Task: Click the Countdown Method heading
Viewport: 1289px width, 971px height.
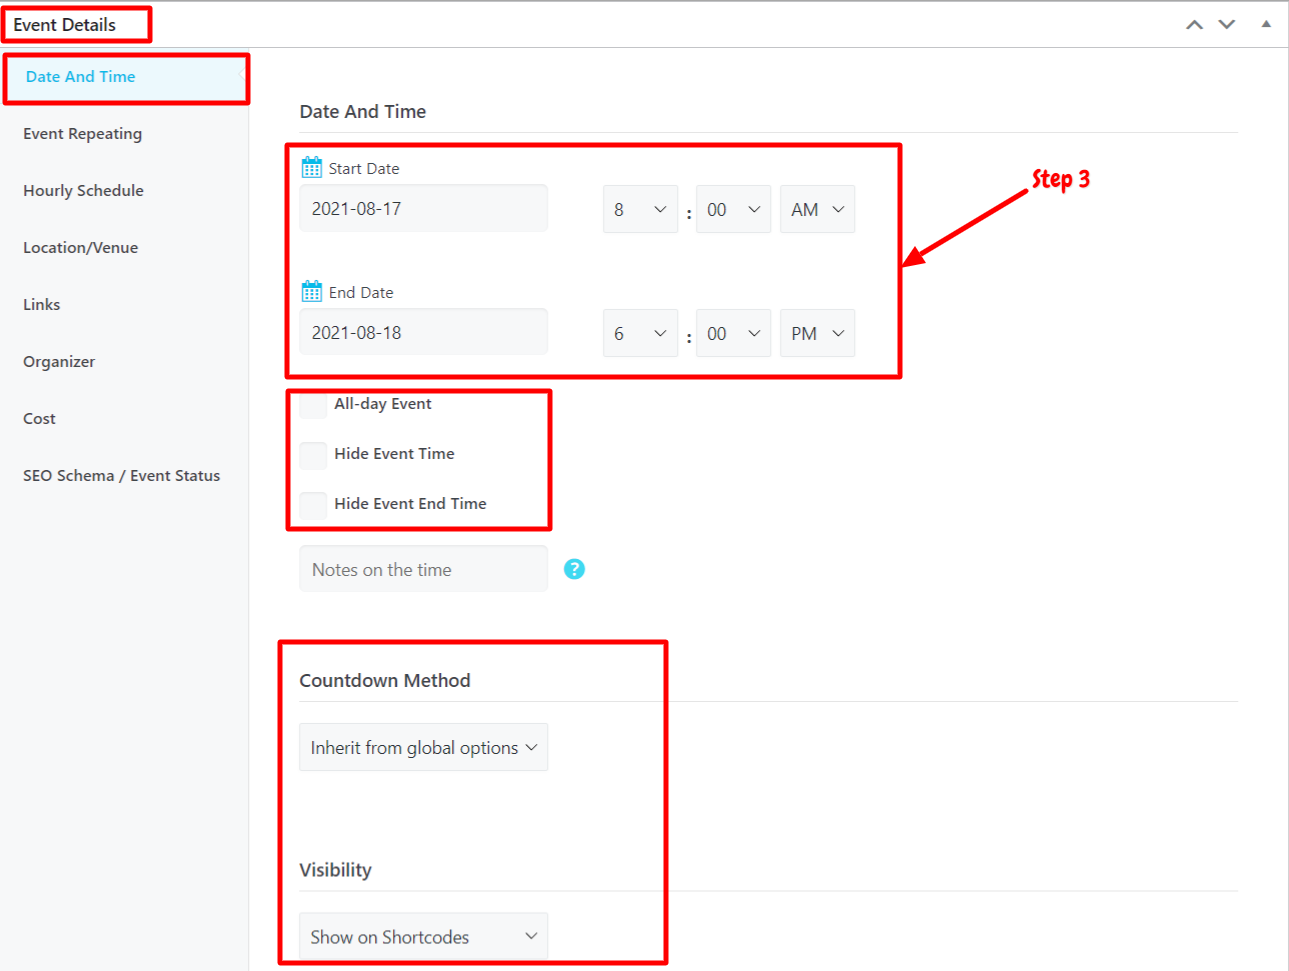Action: [385, 681]
